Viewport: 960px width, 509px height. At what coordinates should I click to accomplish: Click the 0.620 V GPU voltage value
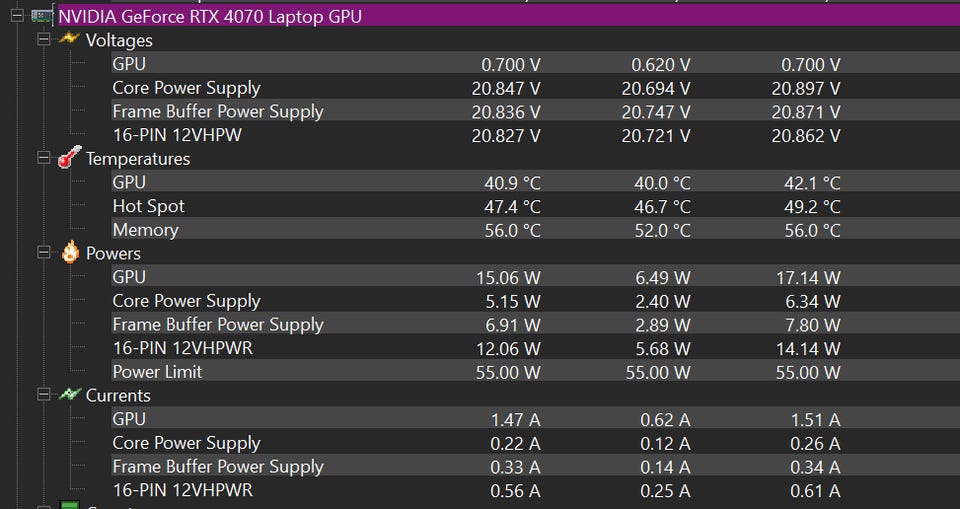(x=661, y=65)
